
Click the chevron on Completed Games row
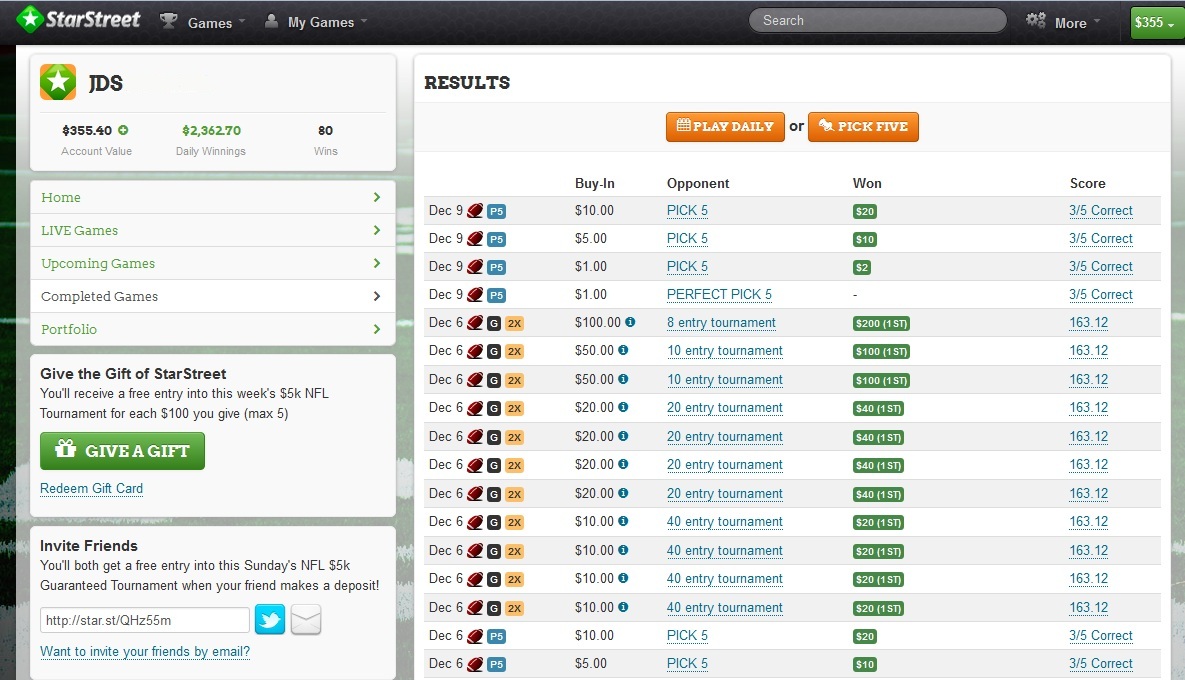point(376,296)
